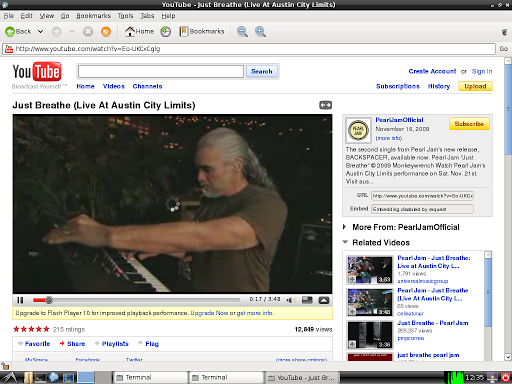Open the View menu

pyautogui.click(x=47, y=16)
